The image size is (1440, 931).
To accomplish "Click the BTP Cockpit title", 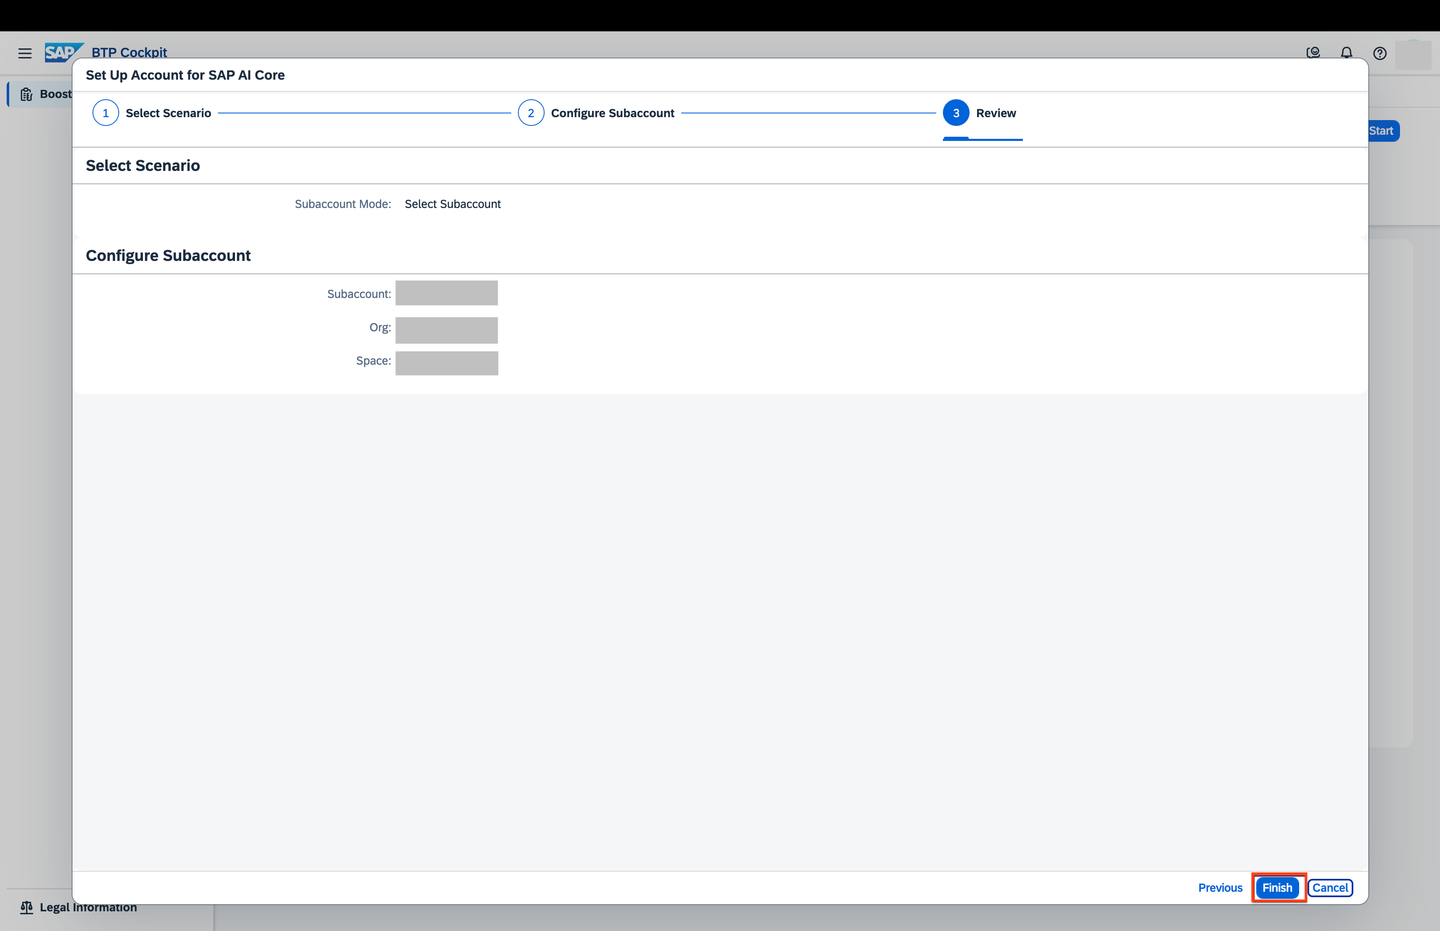I will pos(129,53).
